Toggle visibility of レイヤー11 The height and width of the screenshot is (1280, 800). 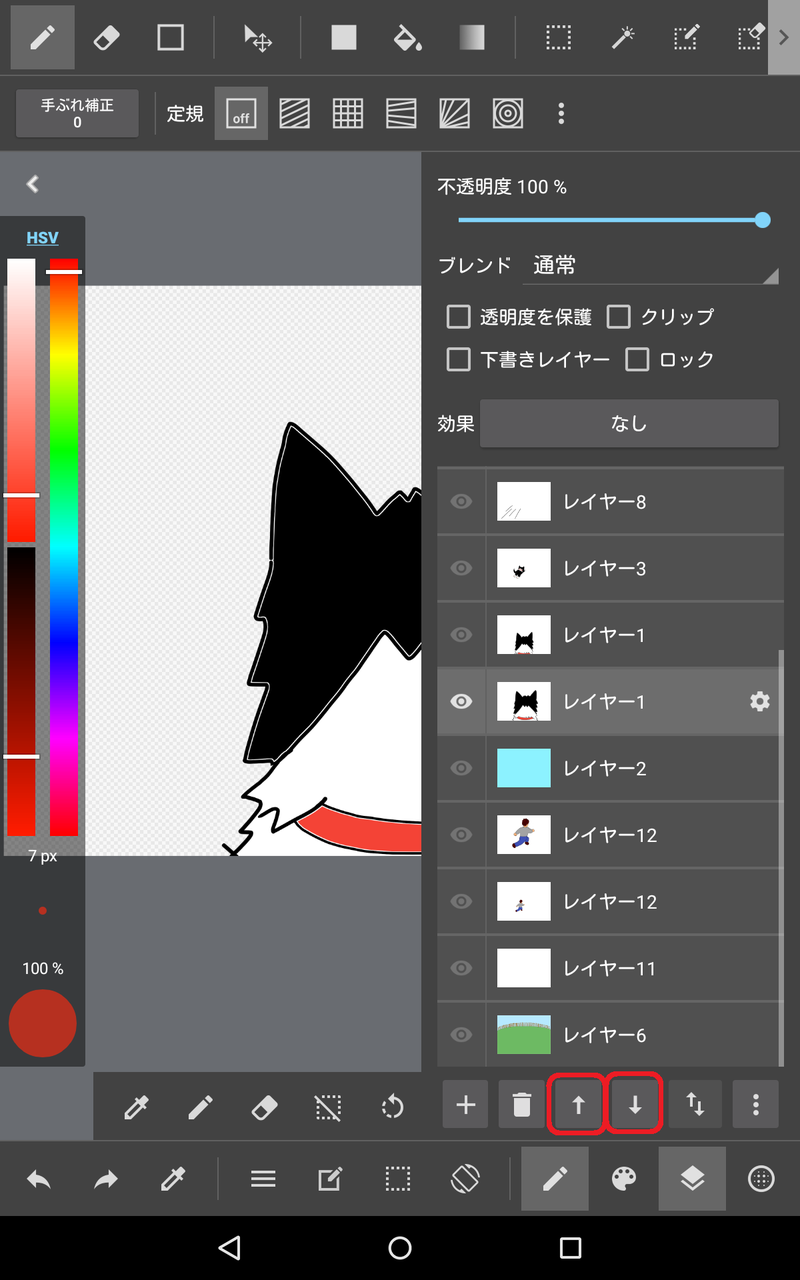click(461, 968)
